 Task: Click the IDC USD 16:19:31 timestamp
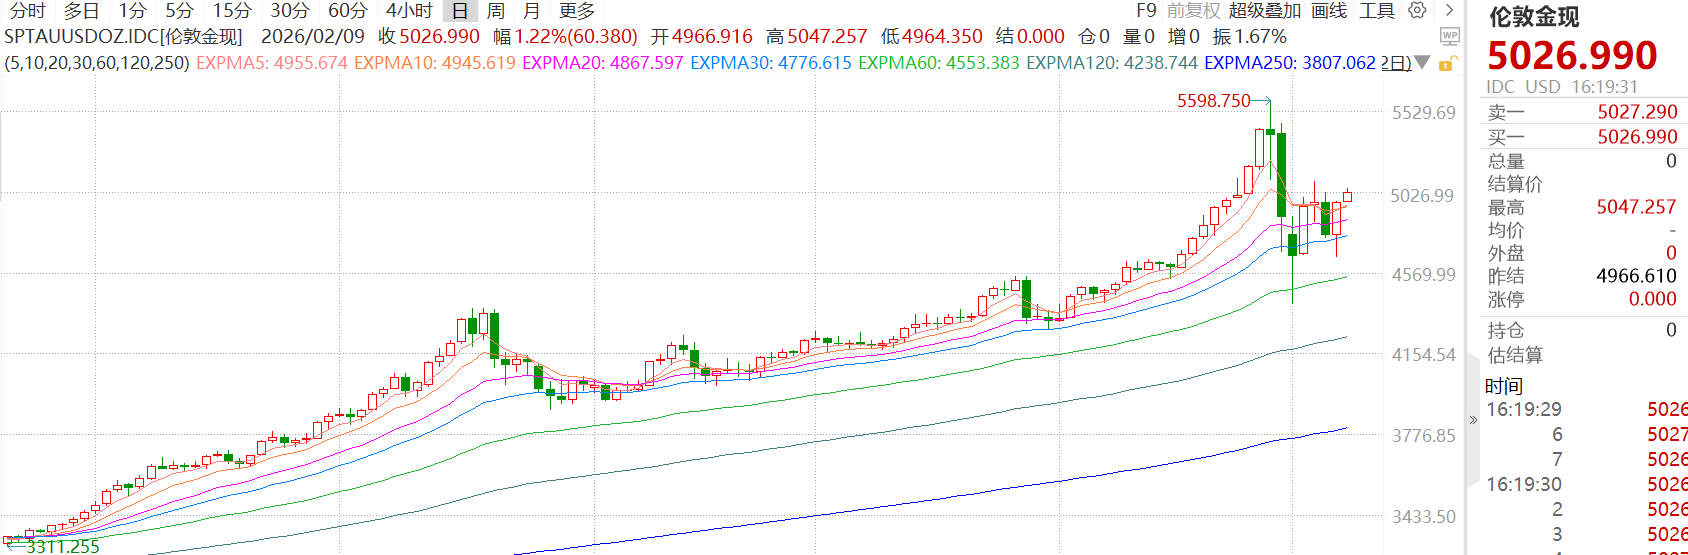point(1562,87)
